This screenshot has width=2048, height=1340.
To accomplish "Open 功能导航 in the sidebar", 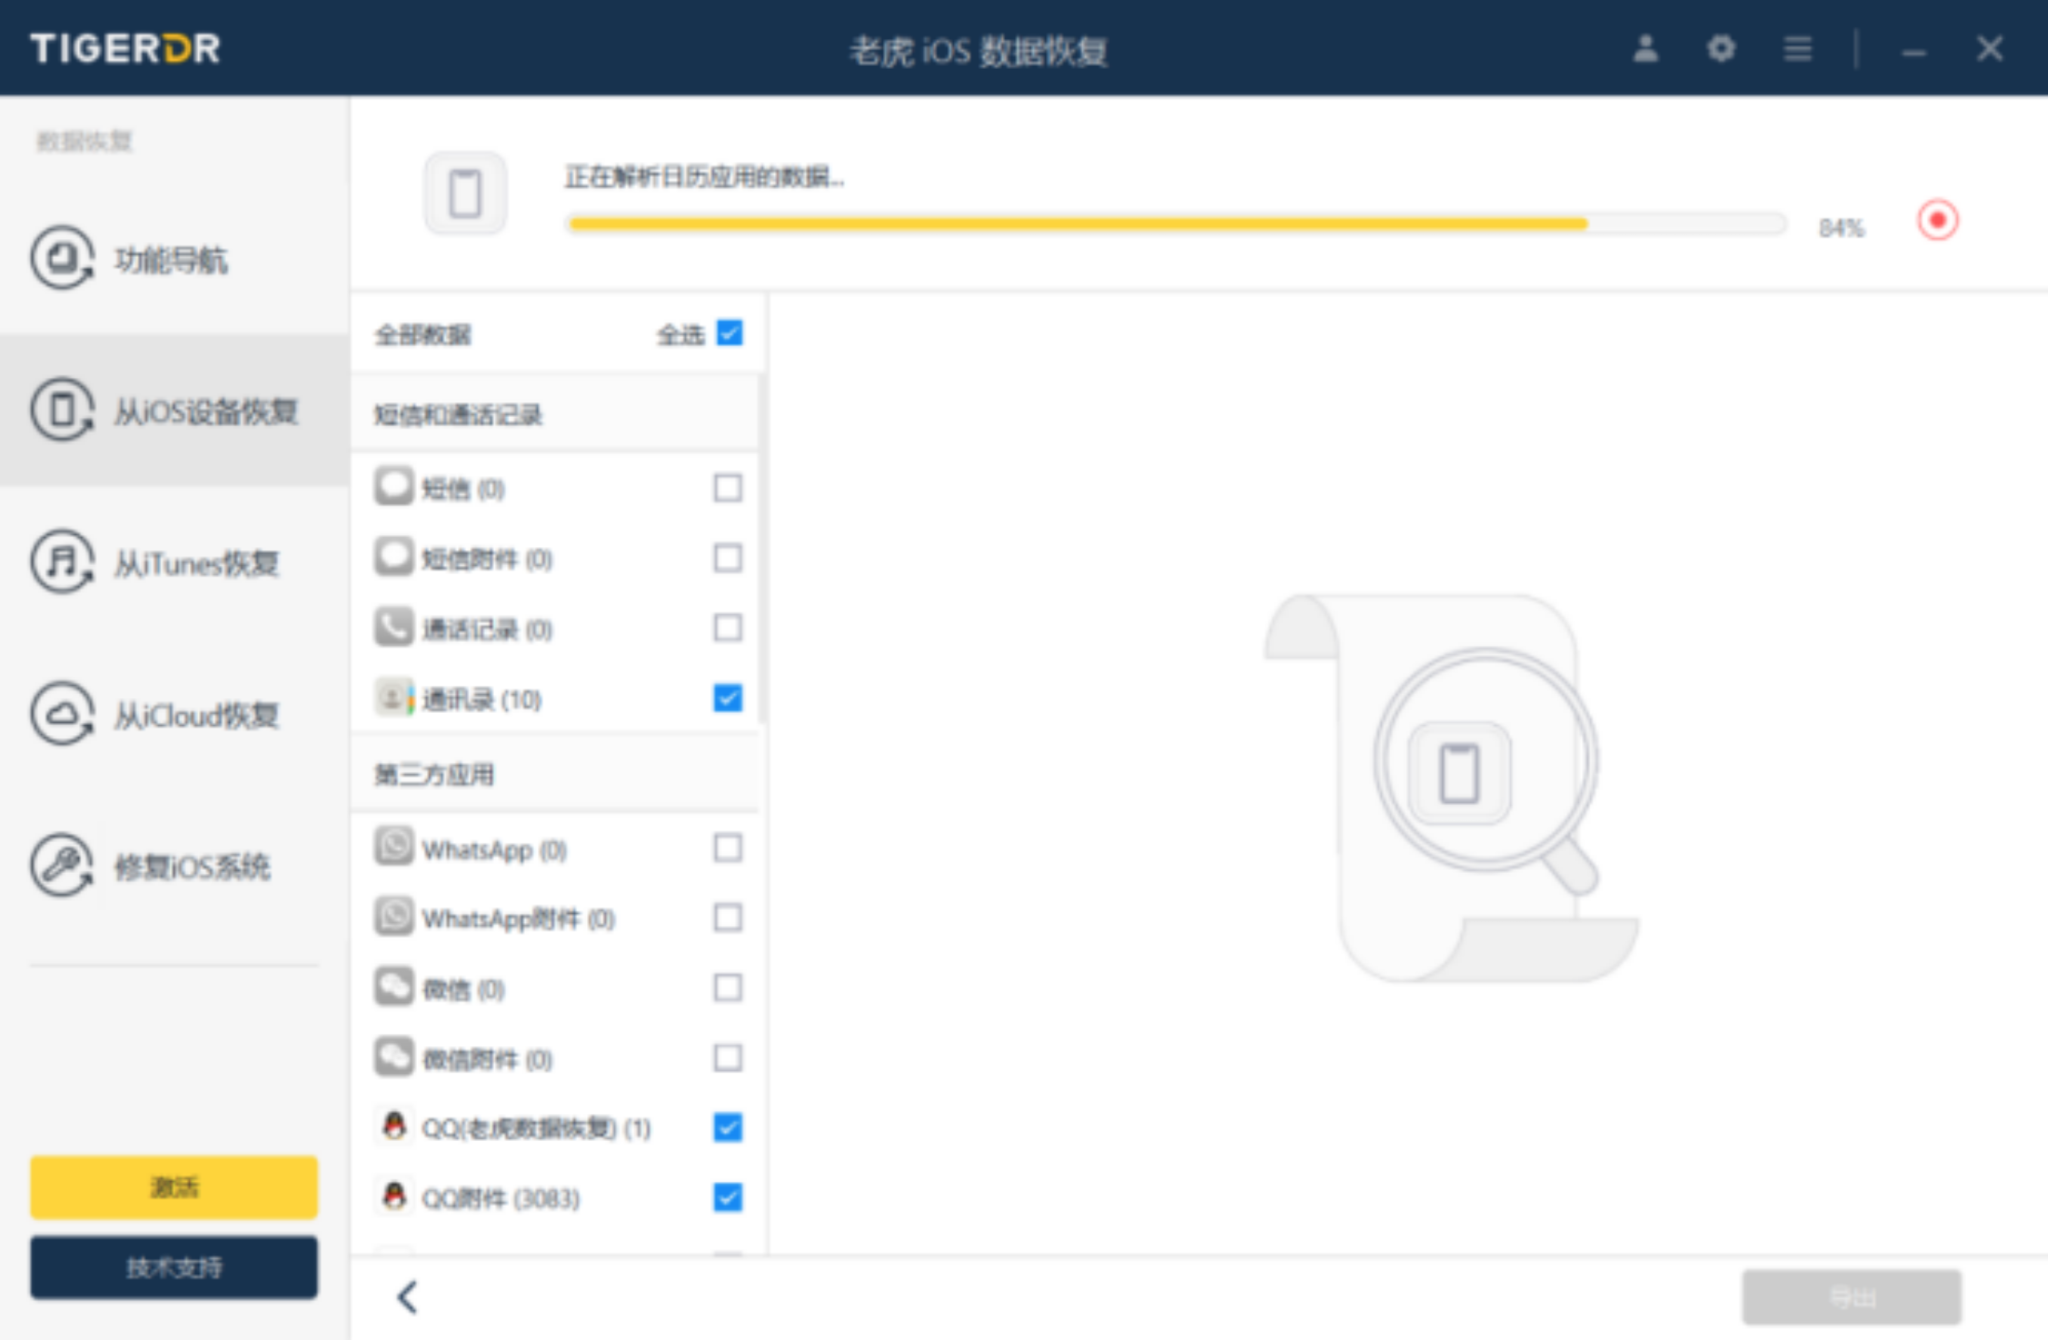I will click(x=170, y=260).
